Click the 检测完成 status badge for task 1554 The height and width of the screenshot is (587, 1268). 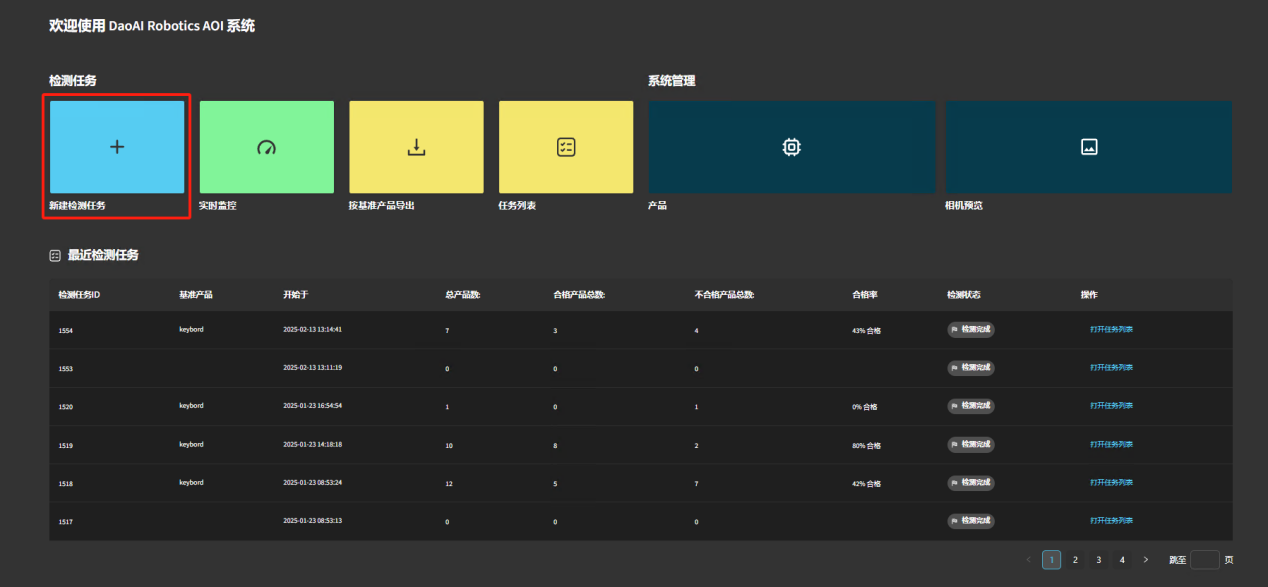971,329
